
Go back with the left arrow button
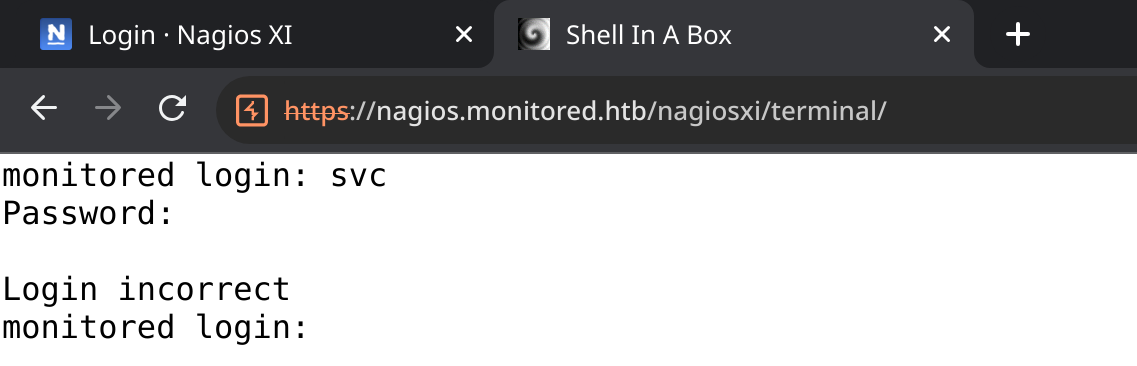[44, 109]
